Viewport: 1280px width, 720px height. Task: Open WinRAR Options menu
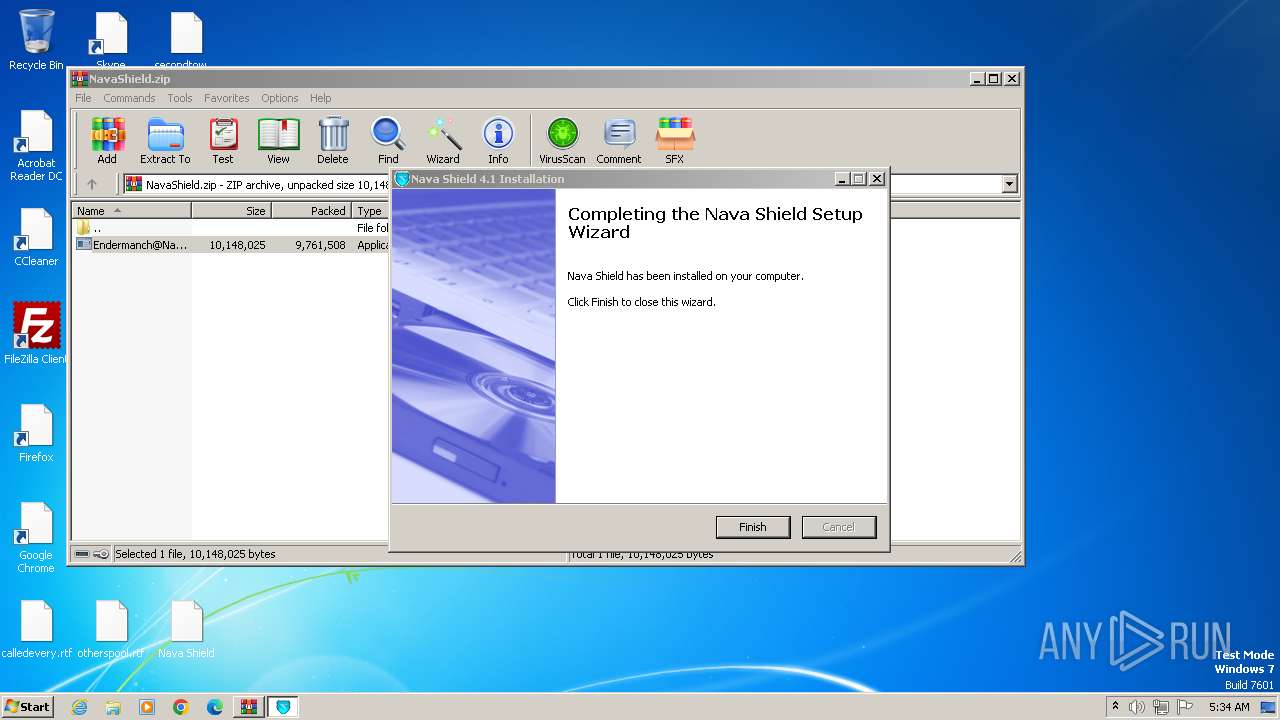280,98
